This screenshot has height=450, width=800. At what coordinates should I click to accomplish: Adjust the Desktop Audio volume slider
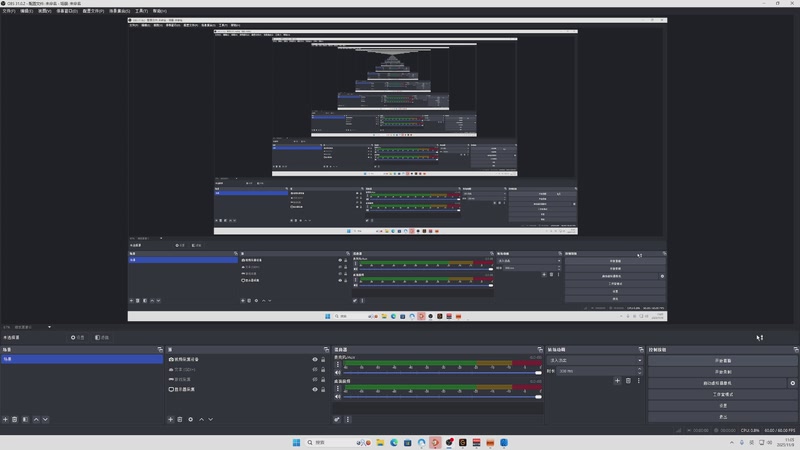442,396
